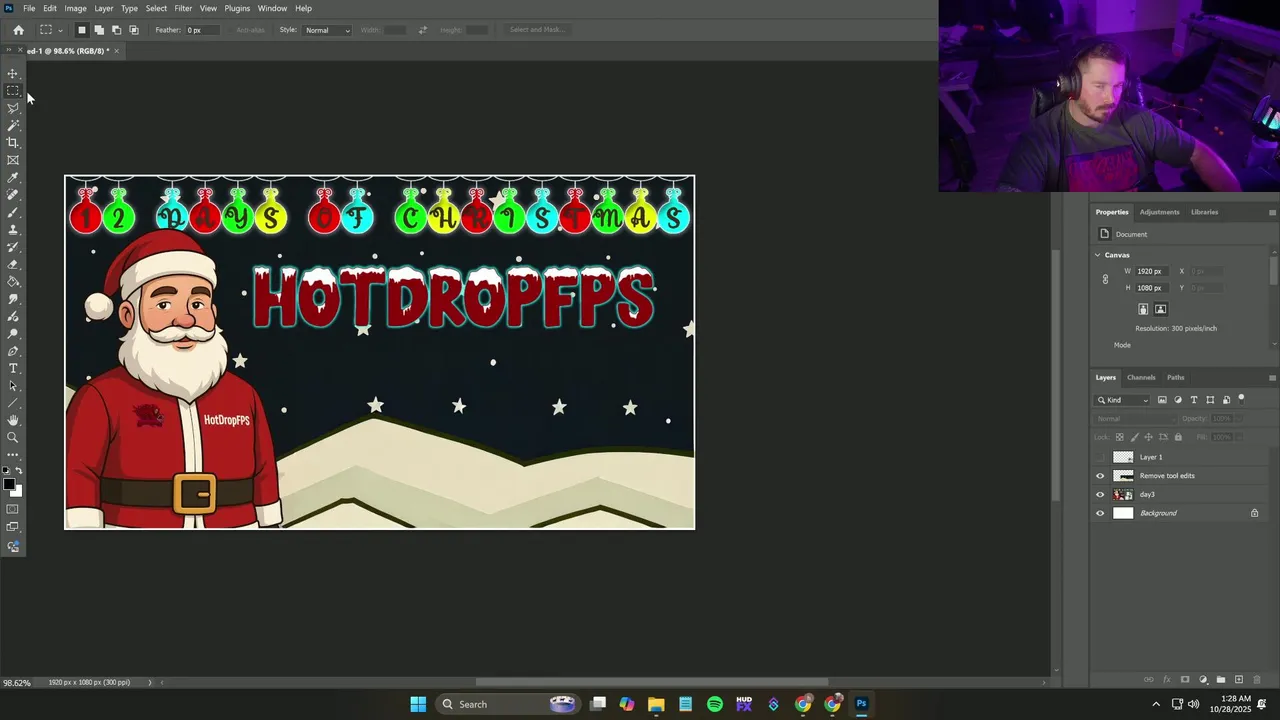Open the Filter menu

(x=183, y=8)
